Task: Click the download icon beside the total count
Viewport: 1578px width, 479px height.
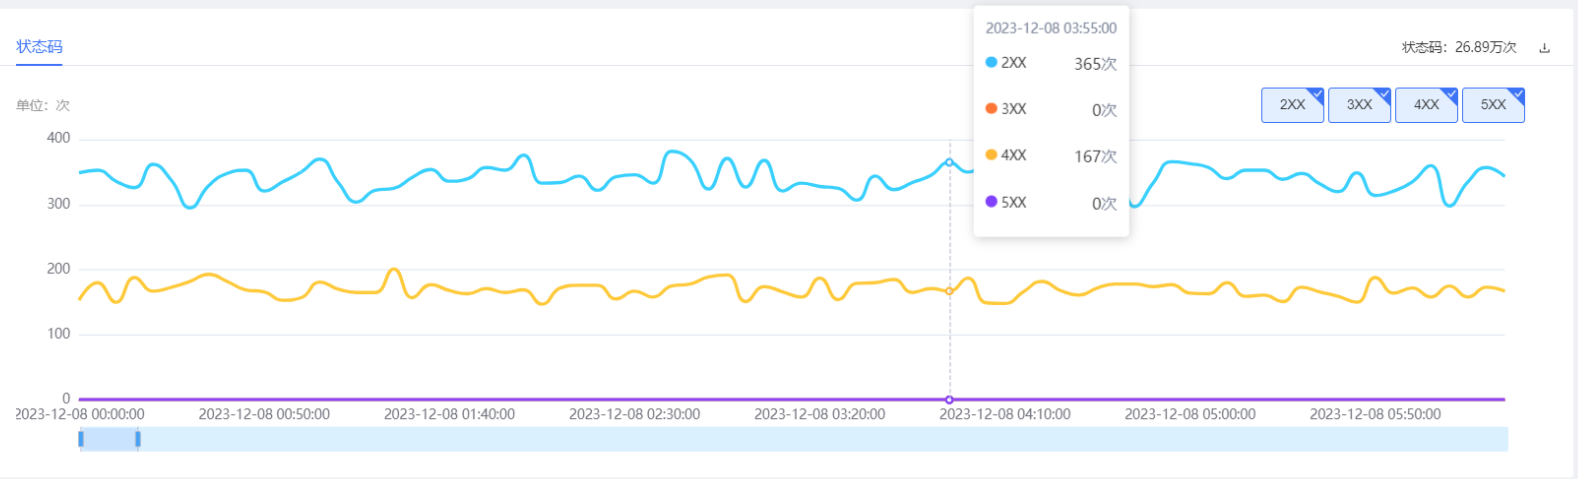Action: coord(1545,48)
